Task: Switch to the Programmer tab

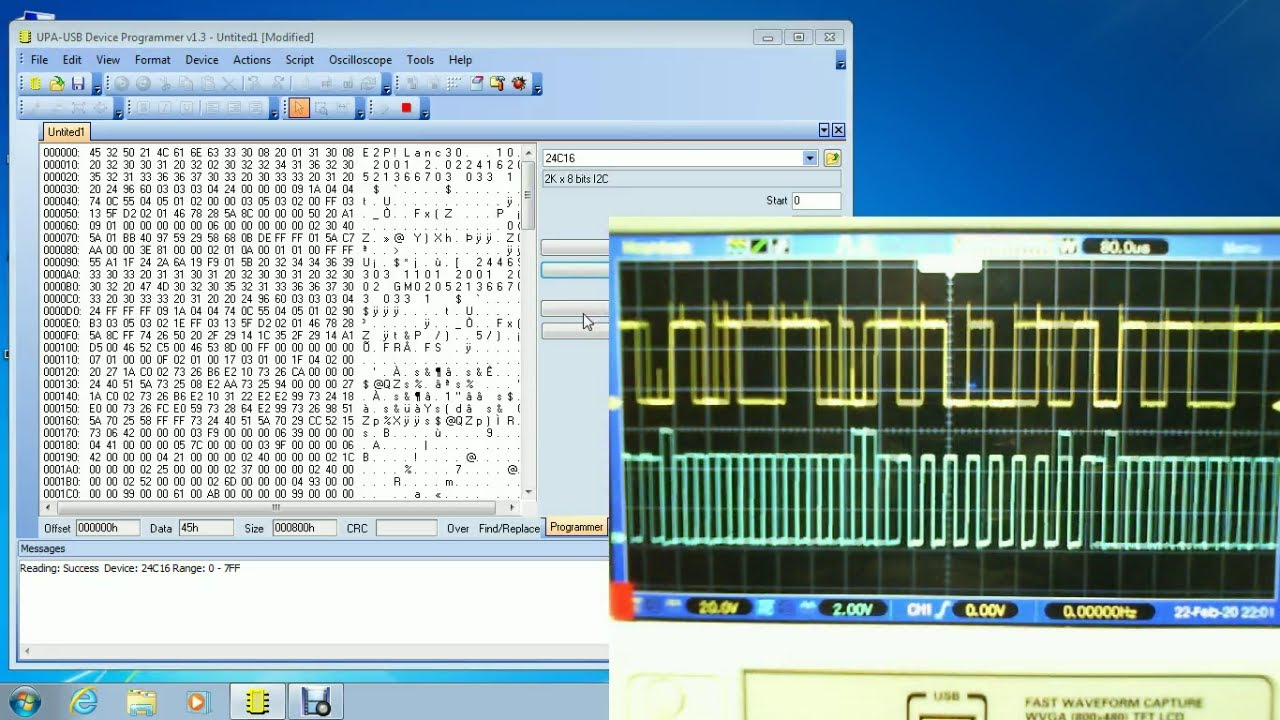Action: [x=576, y=527]
